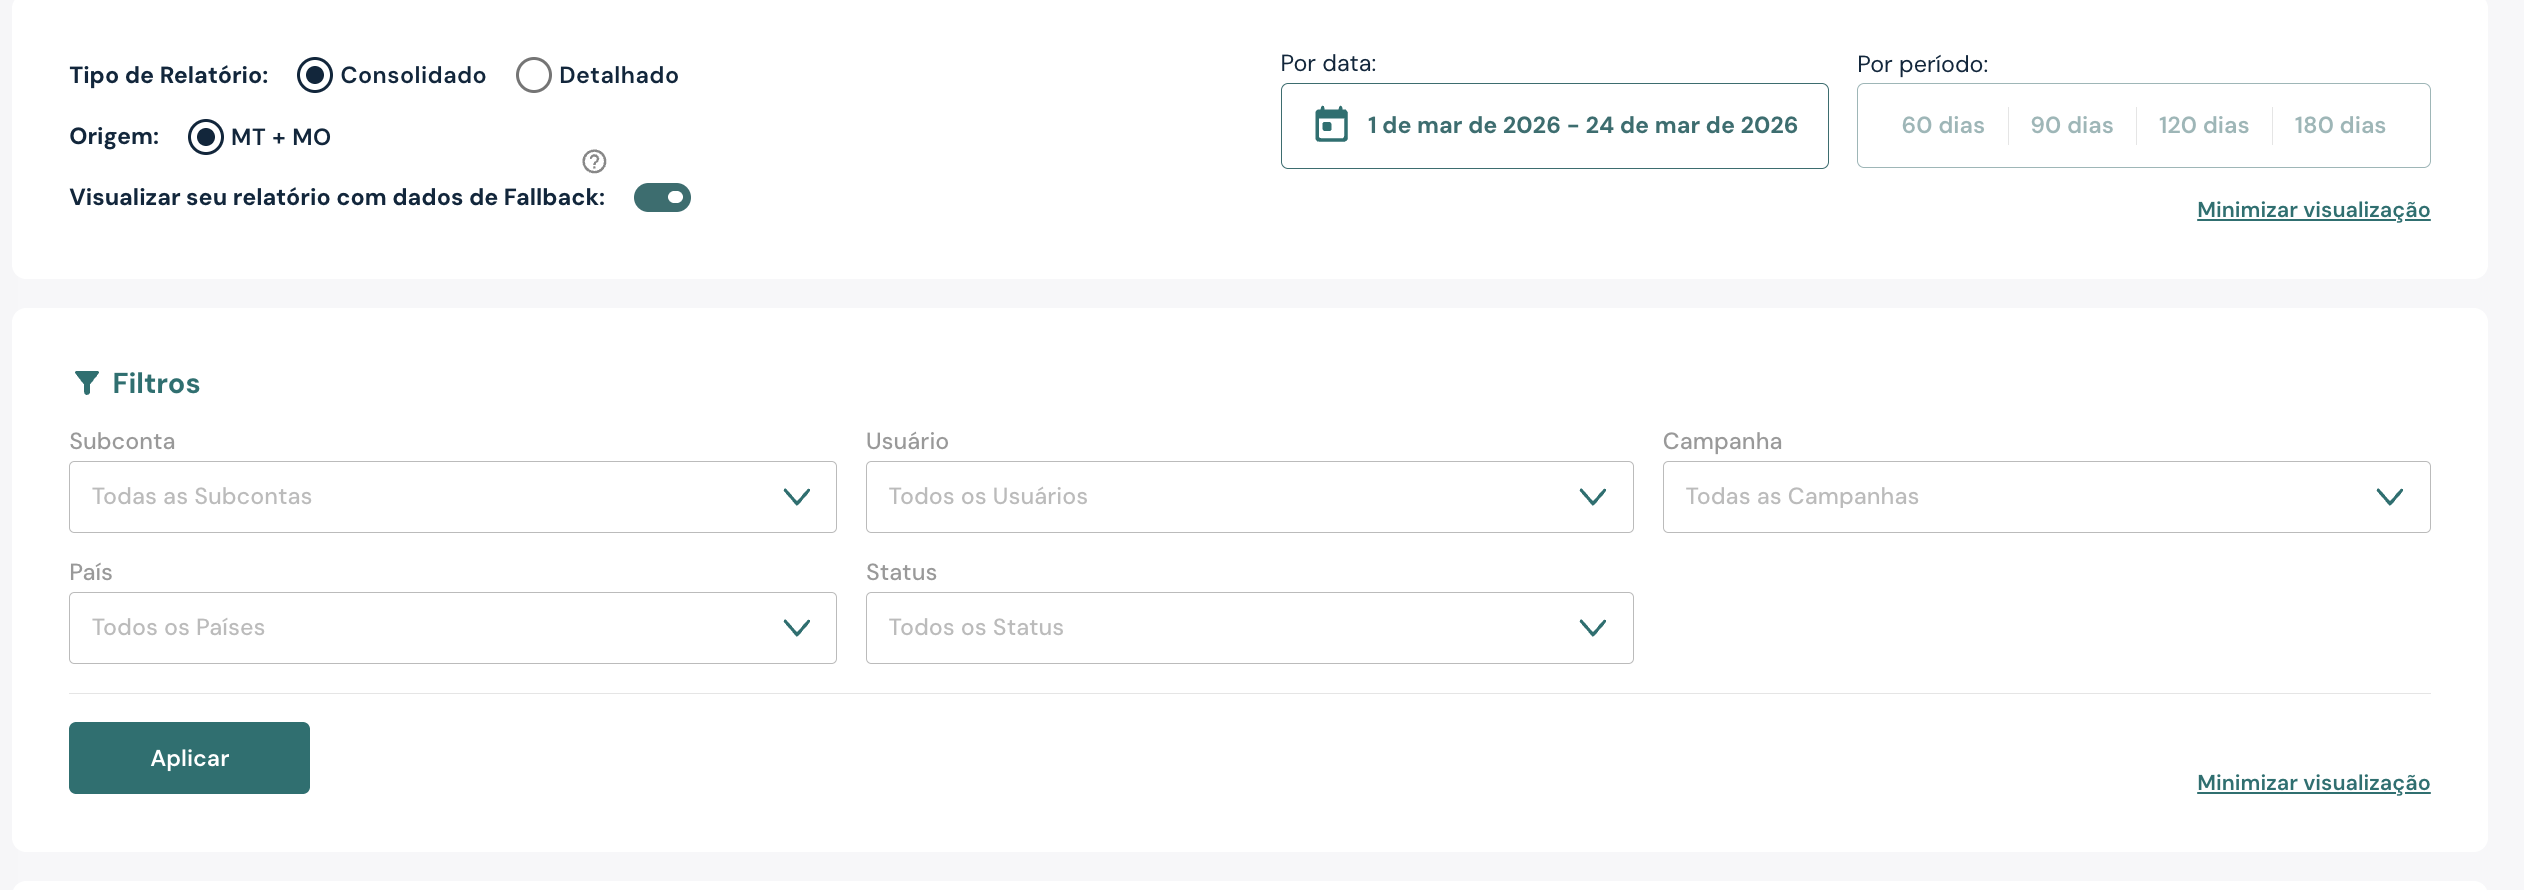2524x890 pixels.
Task: Select the 180 dias period option
Action: (2339, 125)
